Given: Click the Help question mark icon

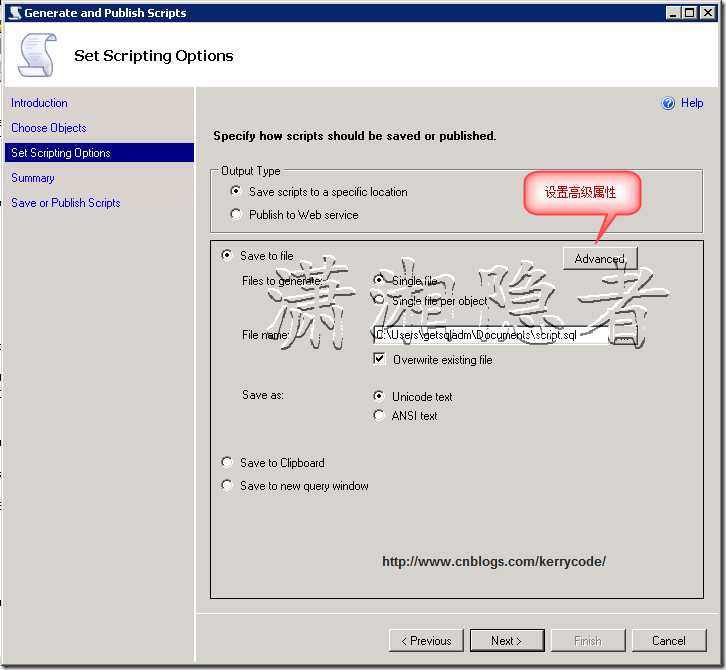Looking at the screenshot, I should pyautogui.click(x=668, y=103).
